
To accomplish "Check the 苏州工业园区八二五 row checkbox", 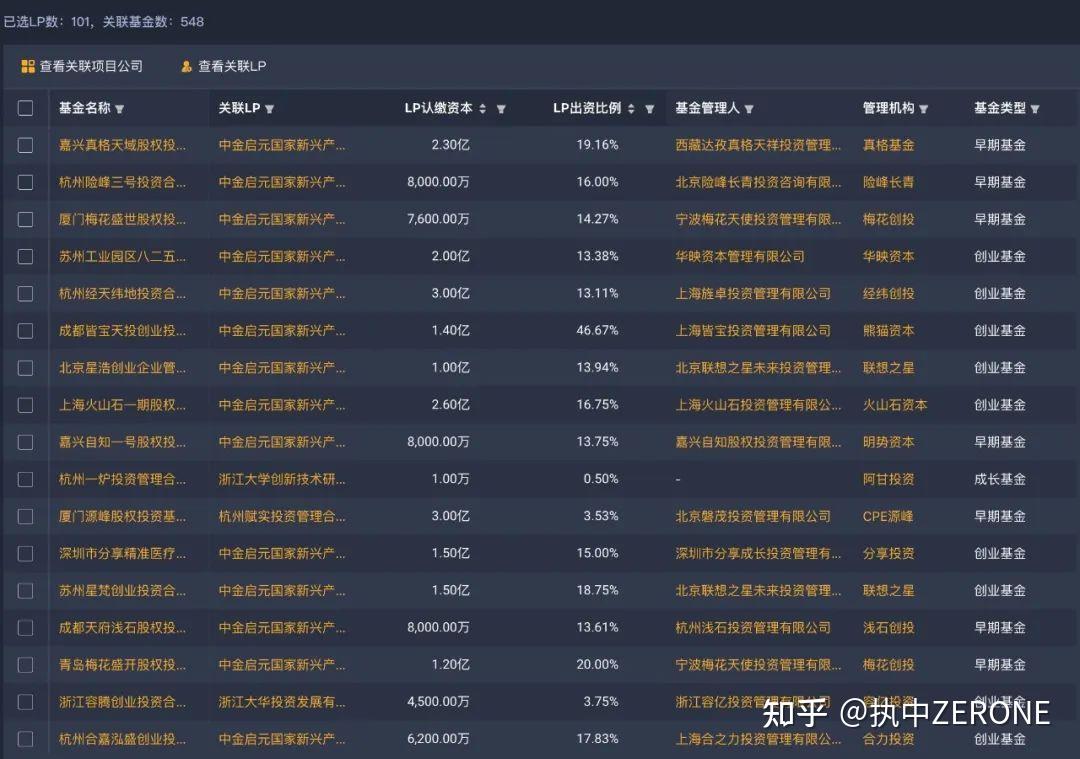I will point(25,257).
